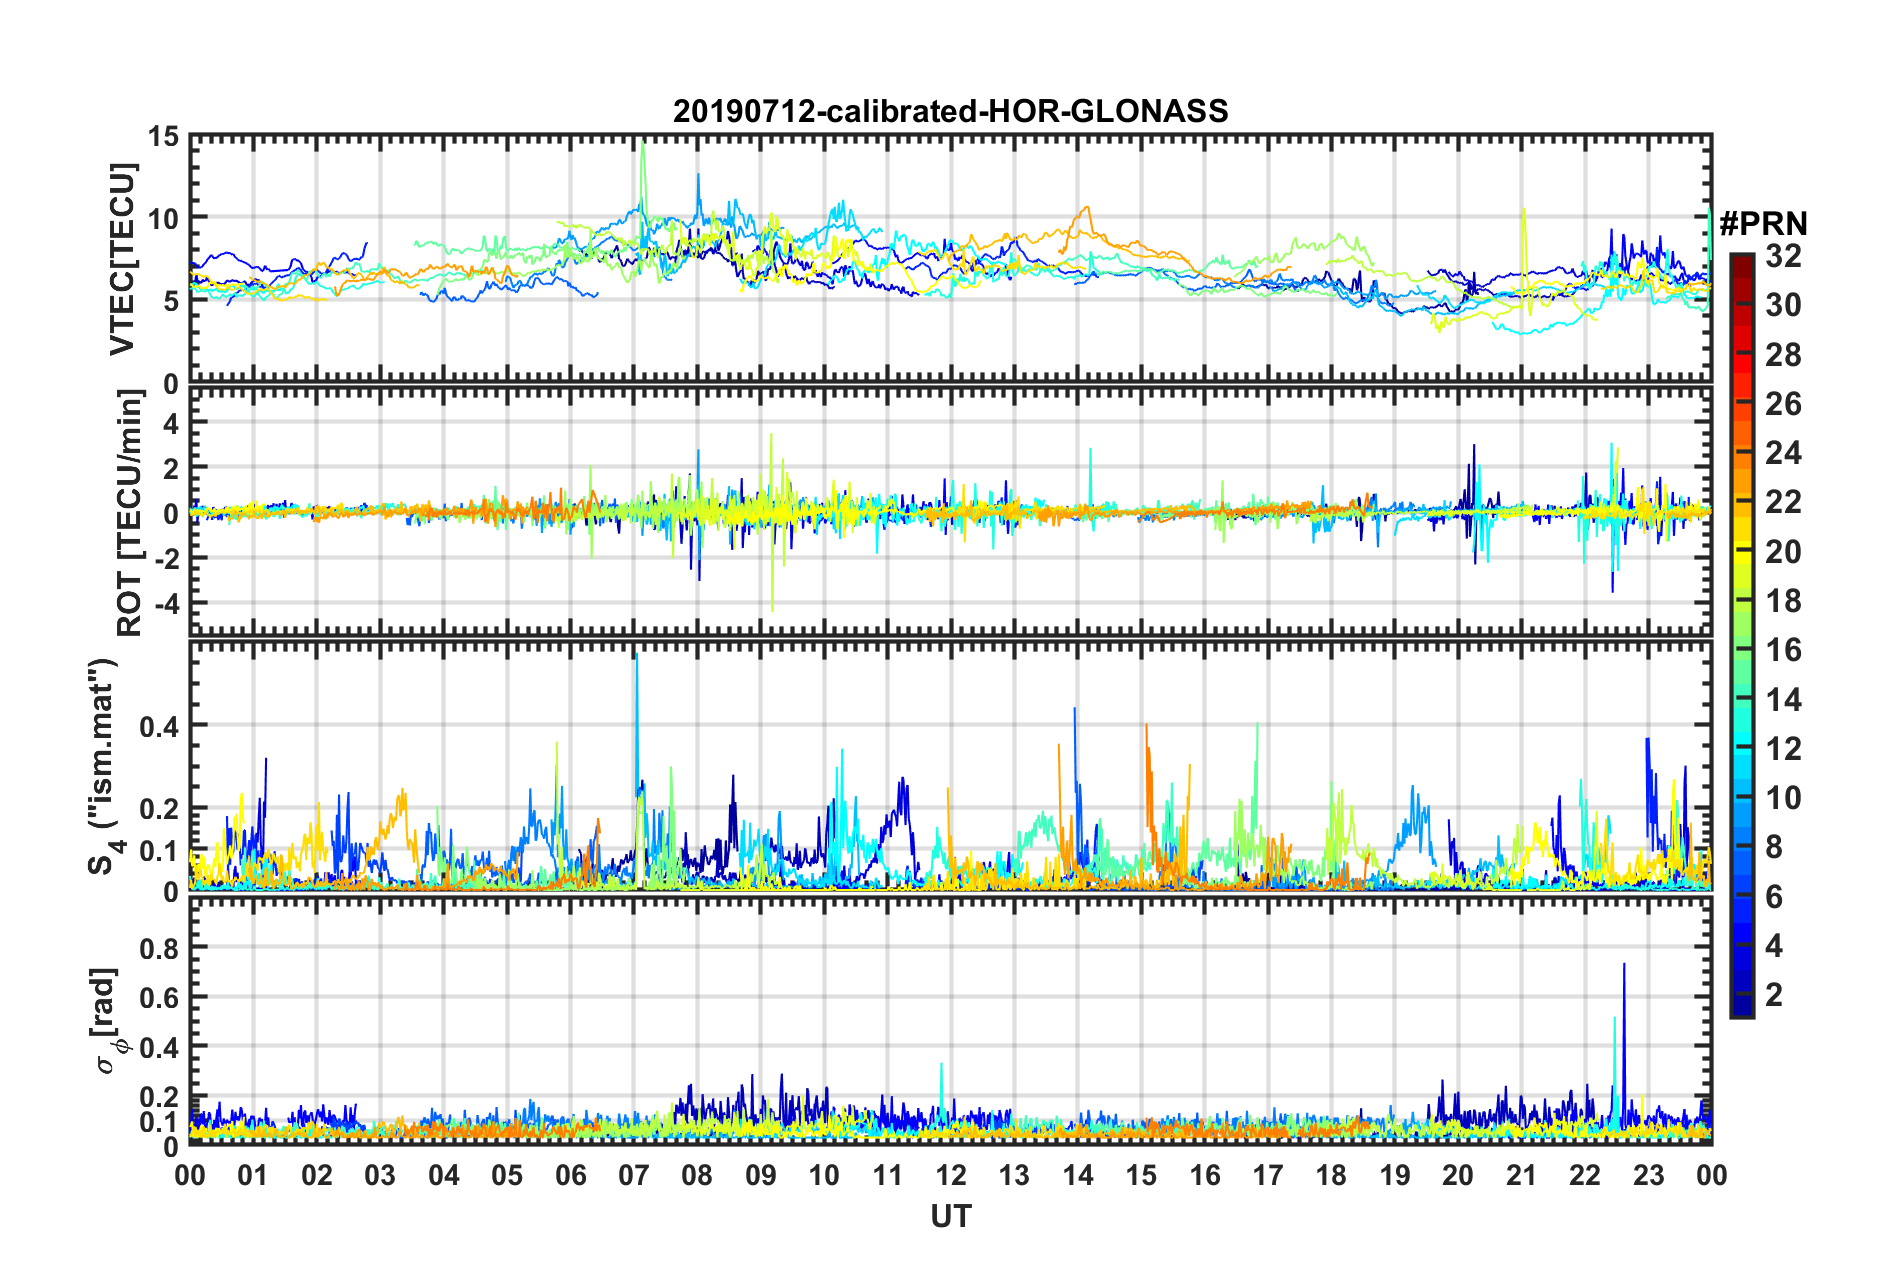Click VTEC y-axis tick label 10
This screenshot has width=1902, height=1272.
coord(163,219)
